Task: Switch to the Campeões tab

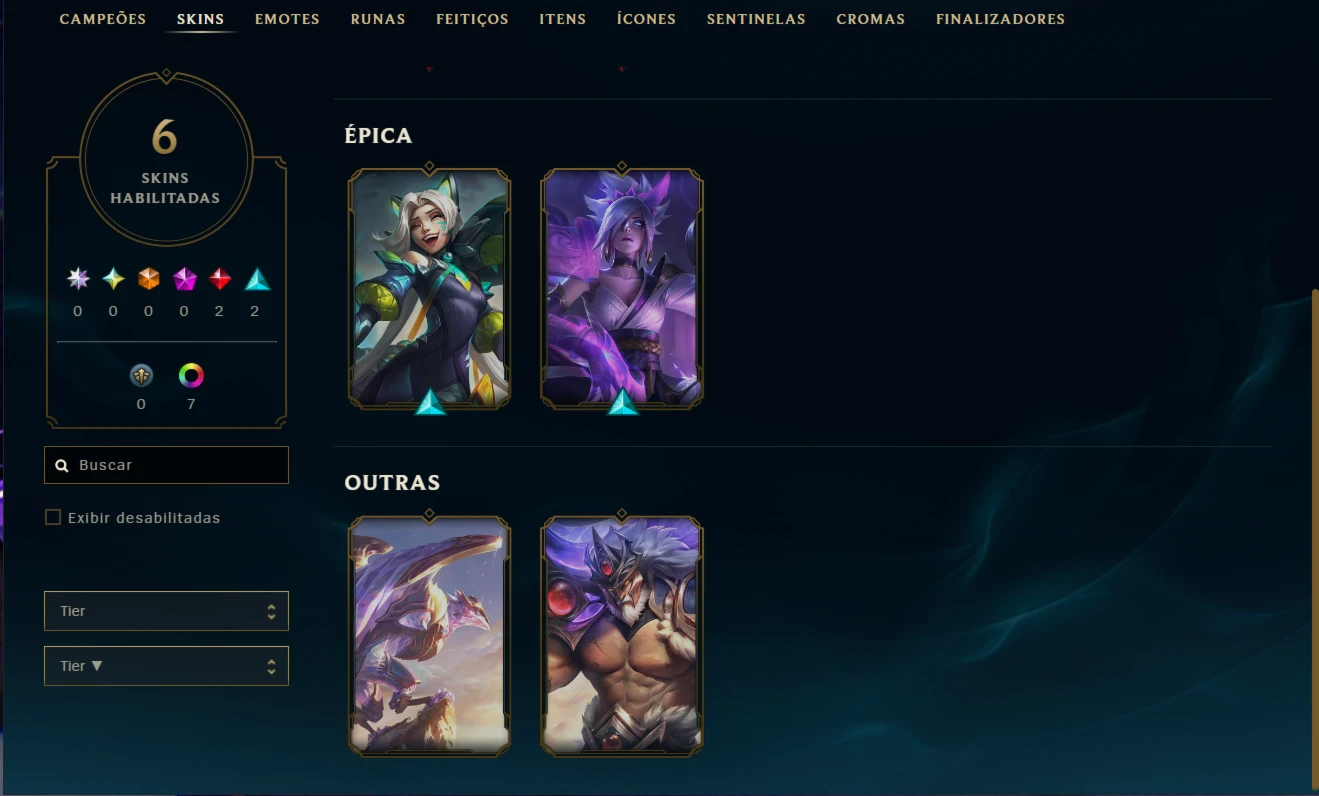Action: [103, 19]
